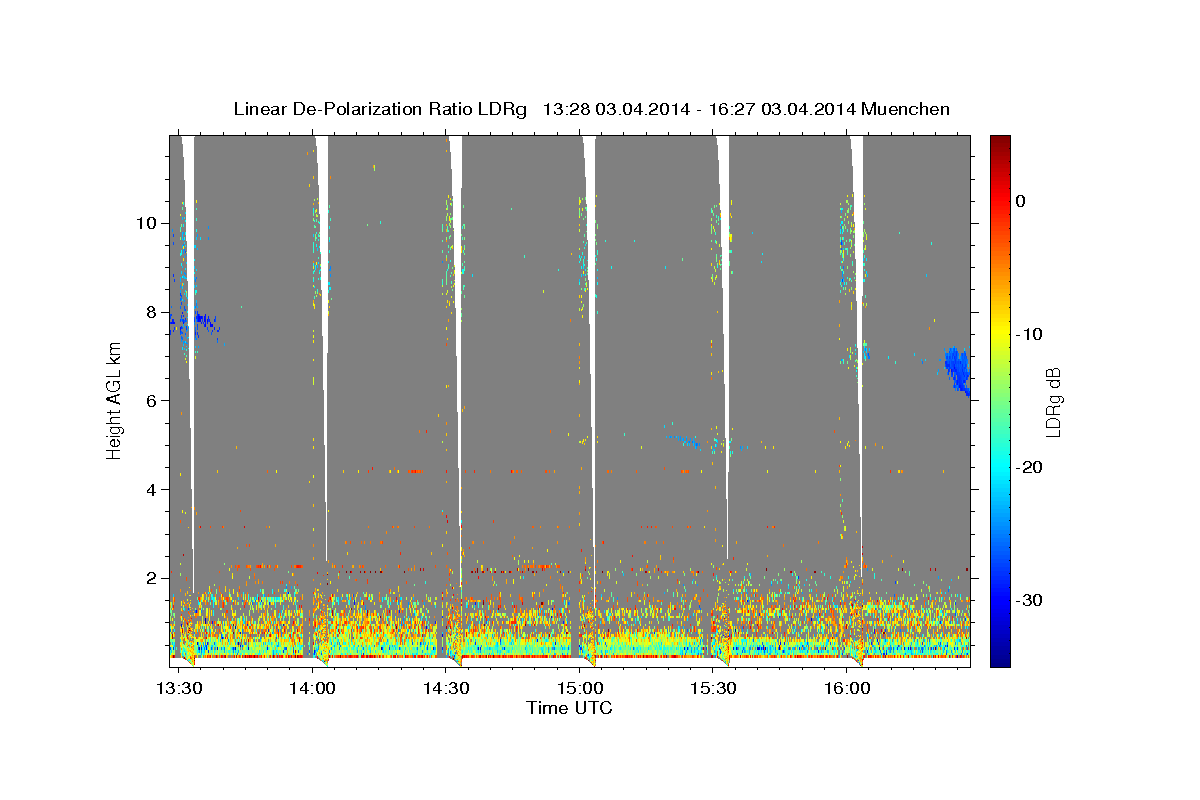Click the height tick label 2
Viewport: 1200px width, 800px height.
point(152,578)
